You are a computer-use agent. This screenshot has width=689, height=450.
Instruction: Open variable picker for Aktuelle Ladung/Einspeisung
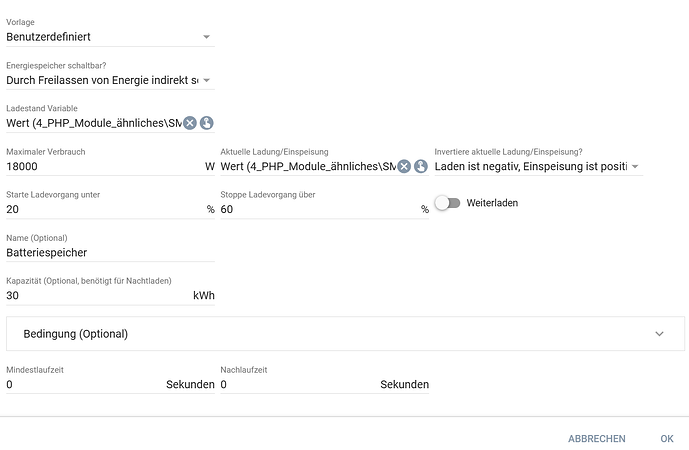(x=421, y=166)
